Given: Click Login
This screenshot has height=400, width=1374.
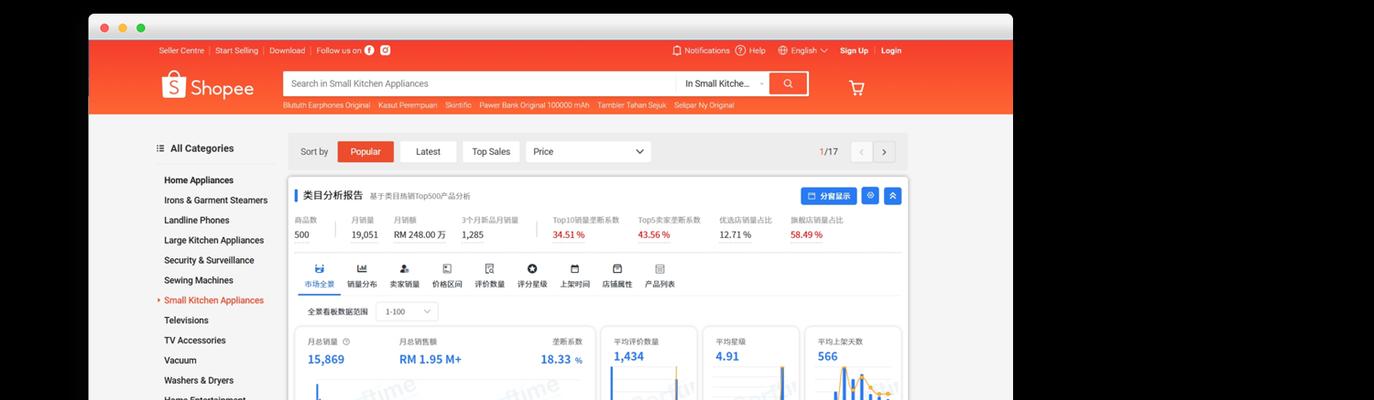Looking at the screenshot, I should [x=891, y=50].
